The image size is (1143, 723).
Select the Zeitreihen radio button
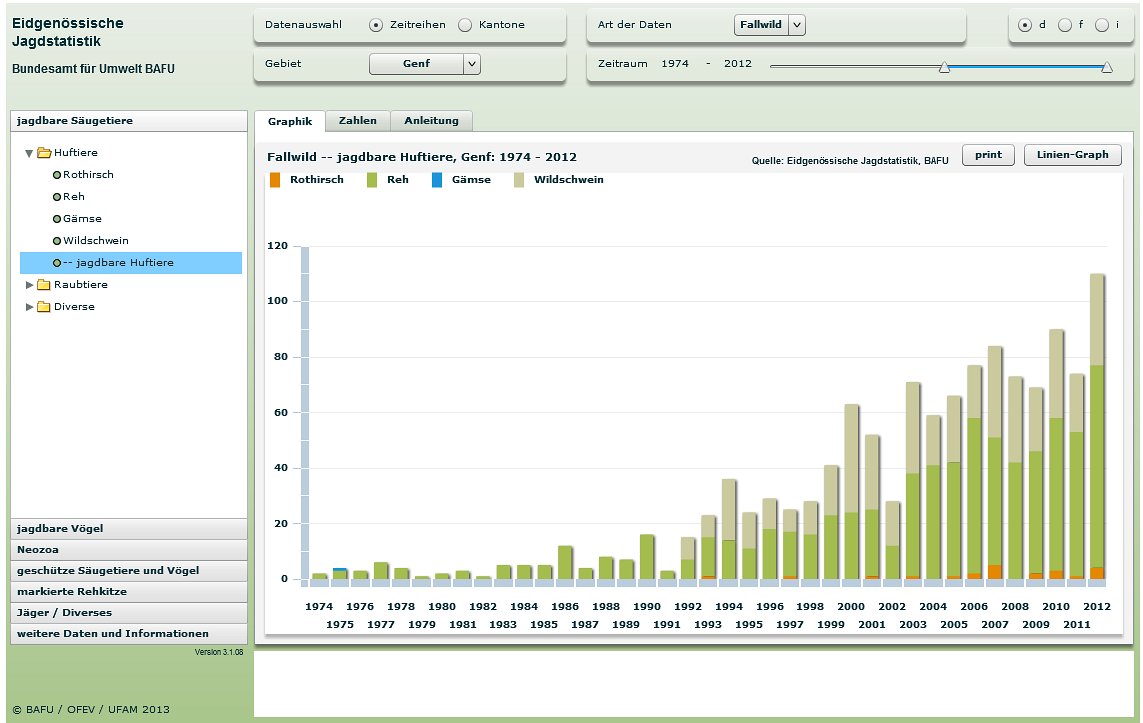pos(376,25)
